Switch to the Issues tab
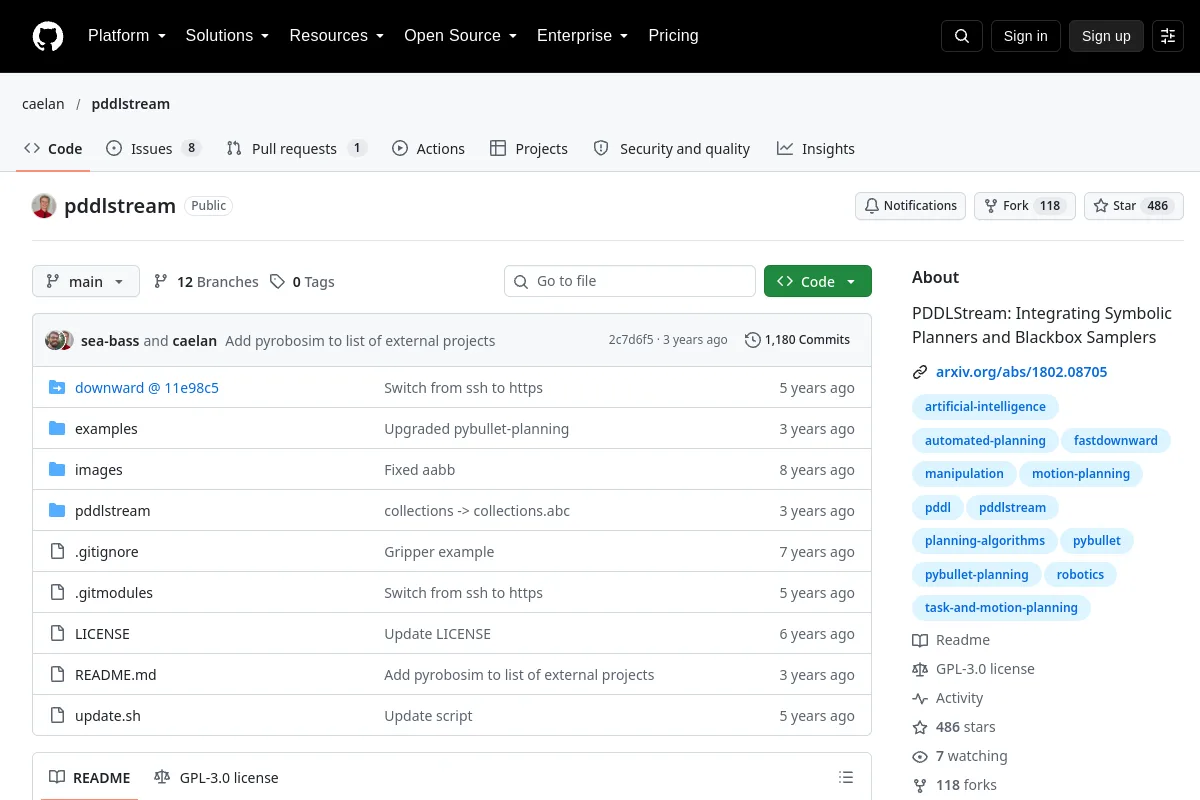 pos(154,149)
